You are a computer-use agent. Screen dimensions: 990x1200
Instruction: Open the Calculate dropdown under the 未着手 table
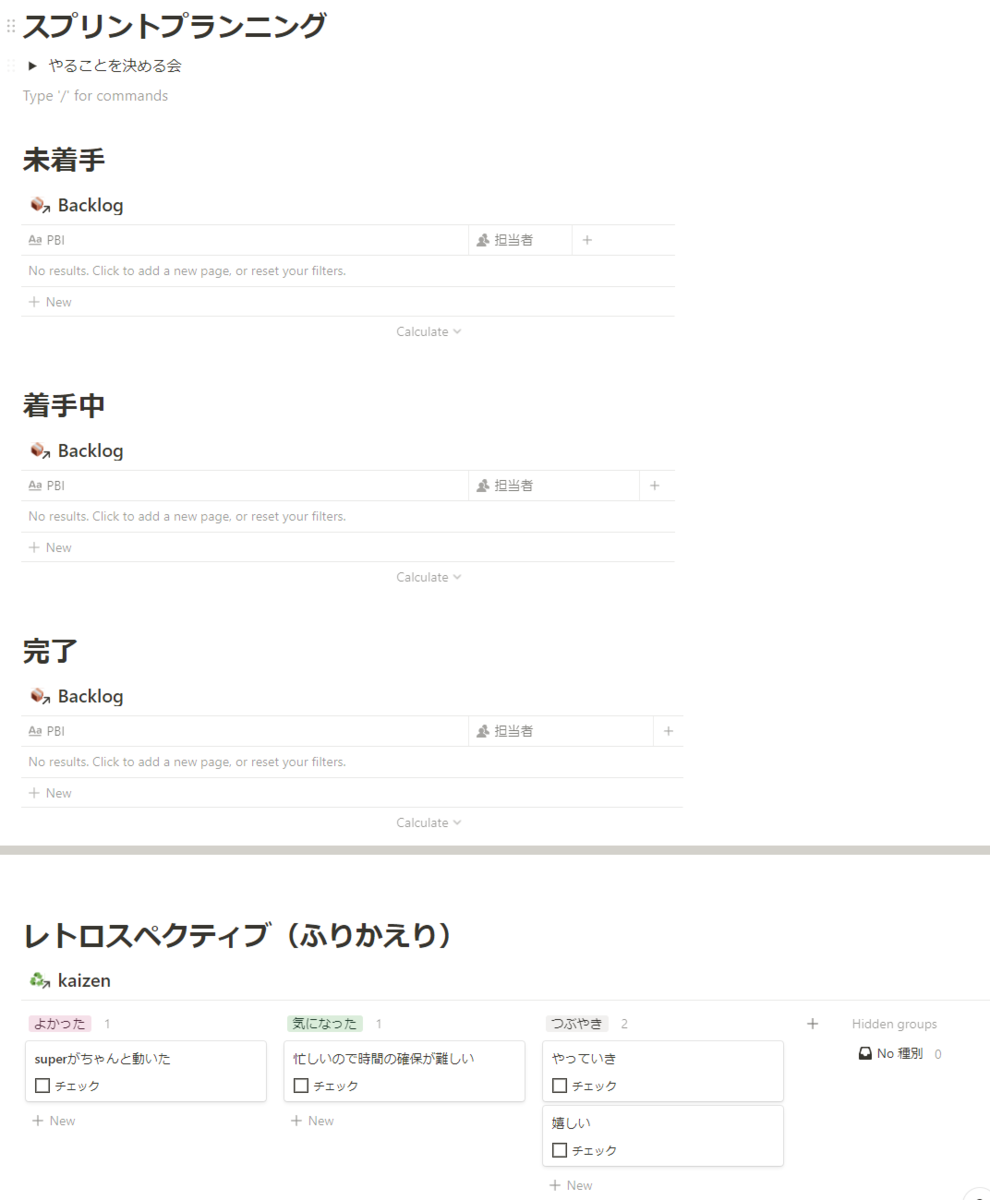point(429,331)
